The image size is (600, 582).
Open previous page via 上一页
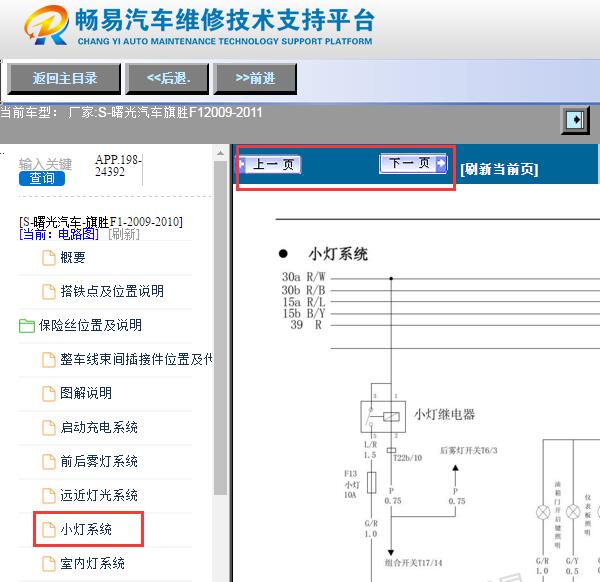(270, 165)
